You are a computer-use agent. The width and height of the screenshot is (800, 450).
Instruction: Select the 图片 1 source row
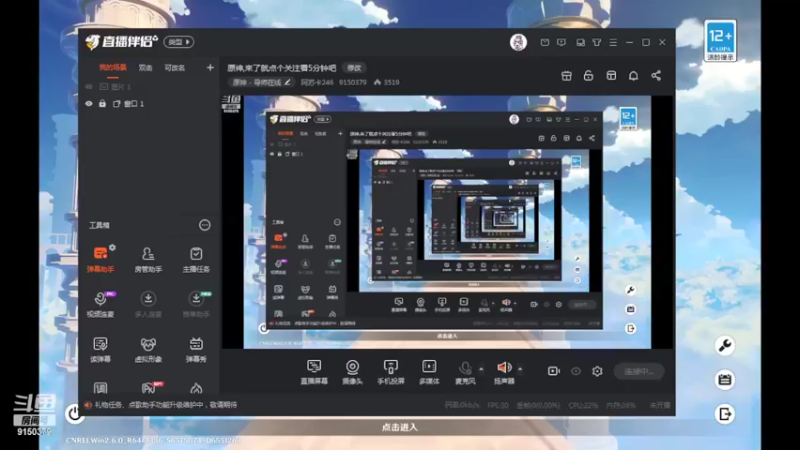(149, 87)
